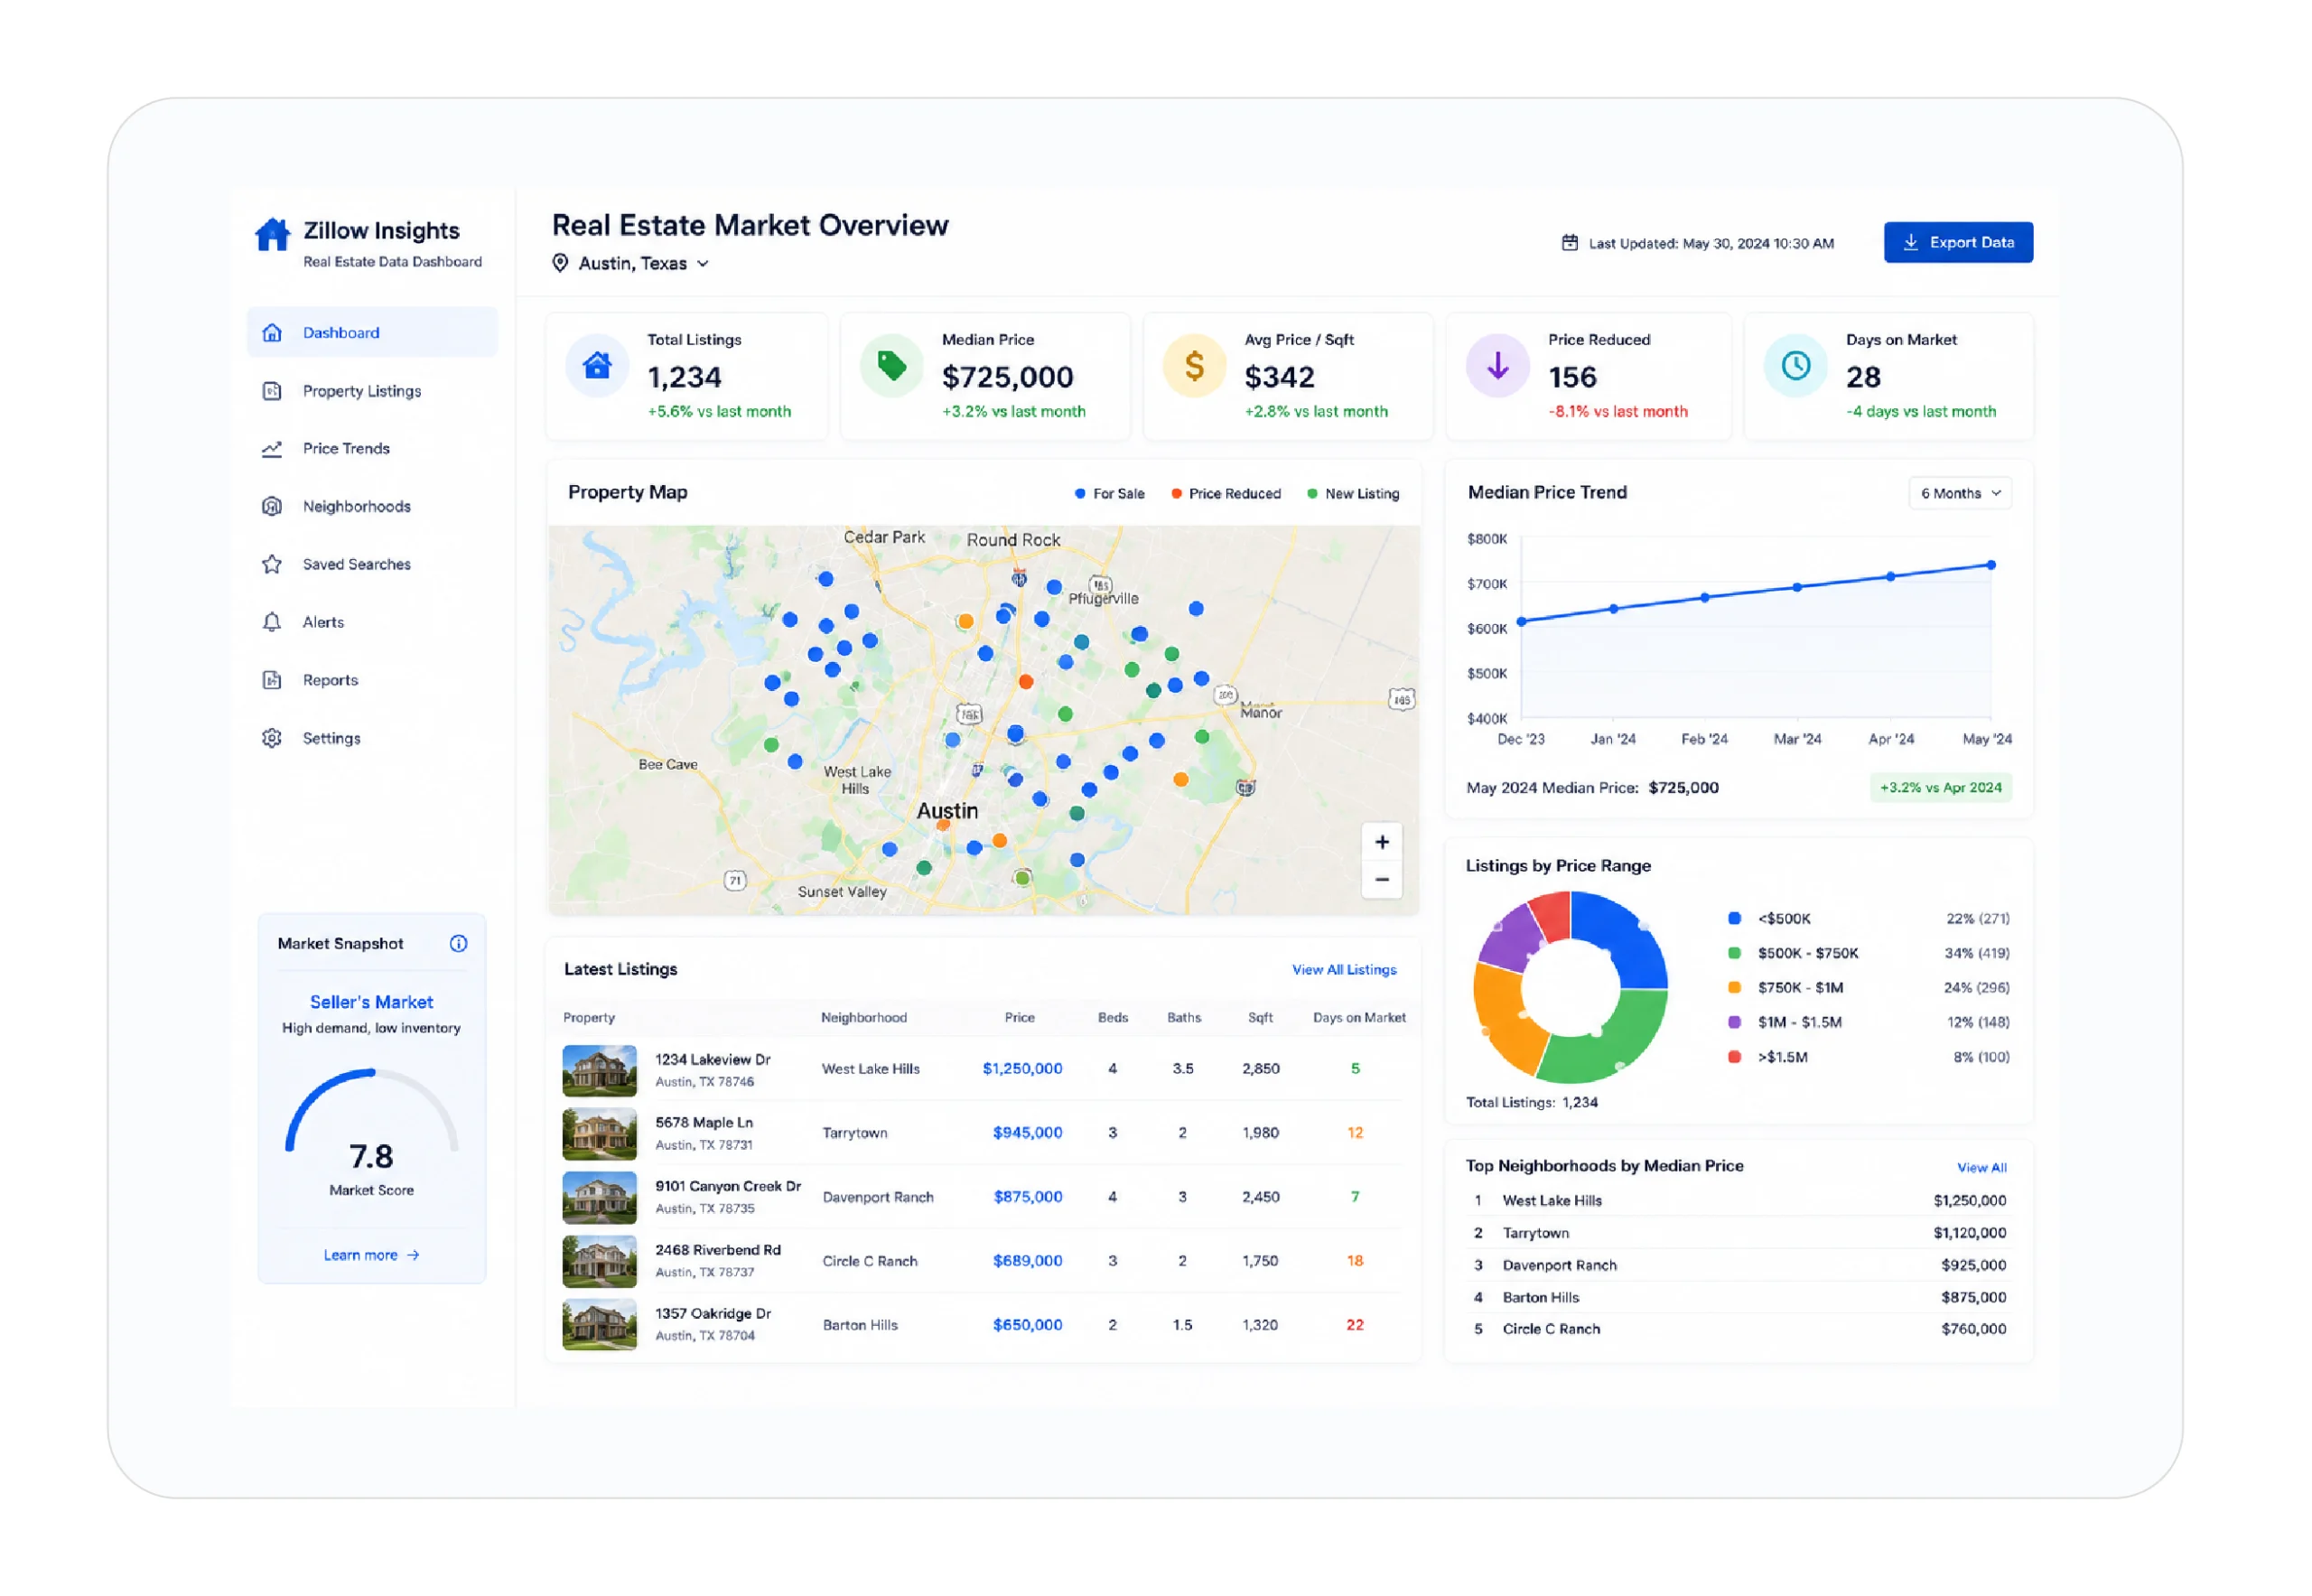
Task: Click the Neighborhoods sidebar icon
Action: click(x=272, y=507)
